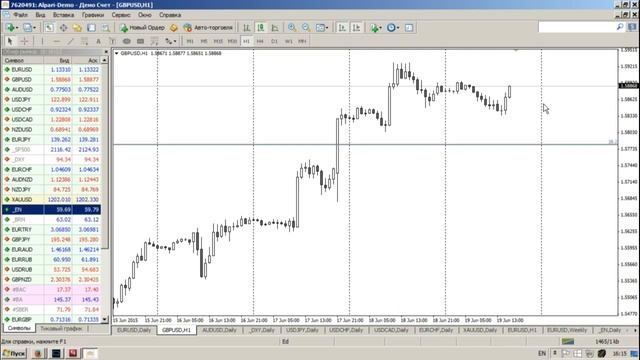
Task: Open a new chart with the green plus icon
Action: (10, 28)
